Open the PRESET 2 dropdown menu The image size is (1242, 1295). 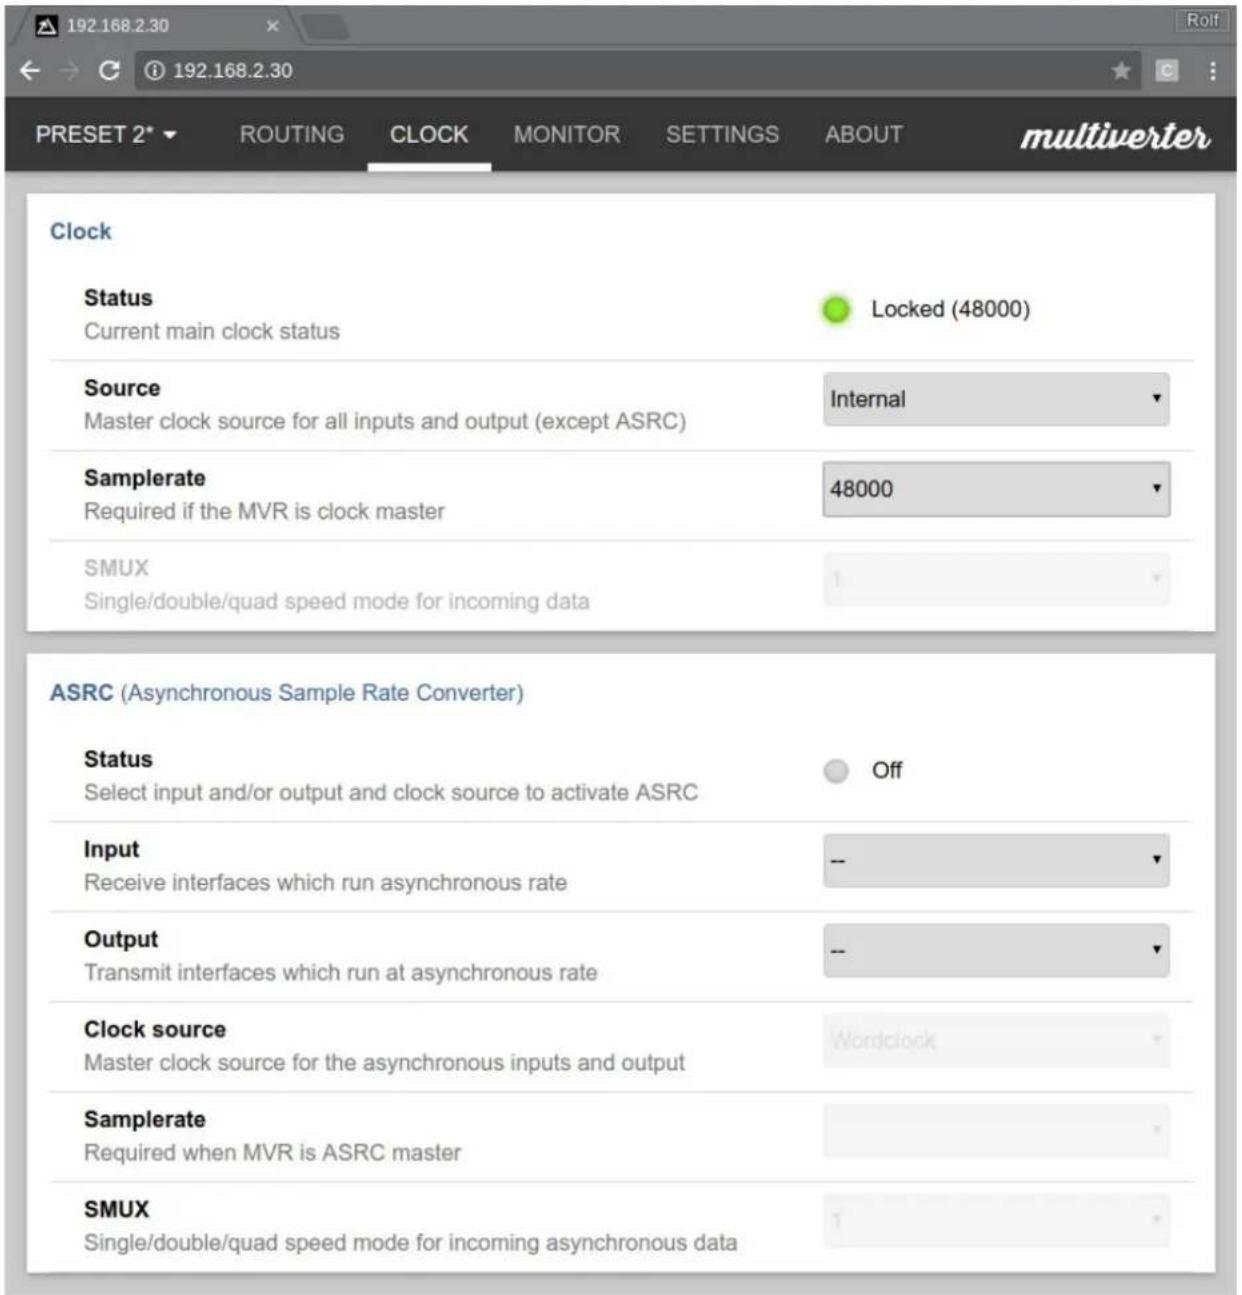(105, 134)
